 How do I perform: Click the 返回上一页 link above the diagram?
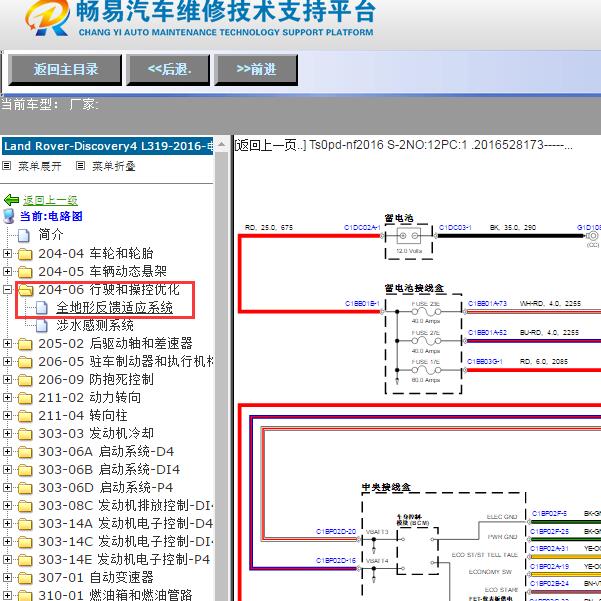click(270, 145)
